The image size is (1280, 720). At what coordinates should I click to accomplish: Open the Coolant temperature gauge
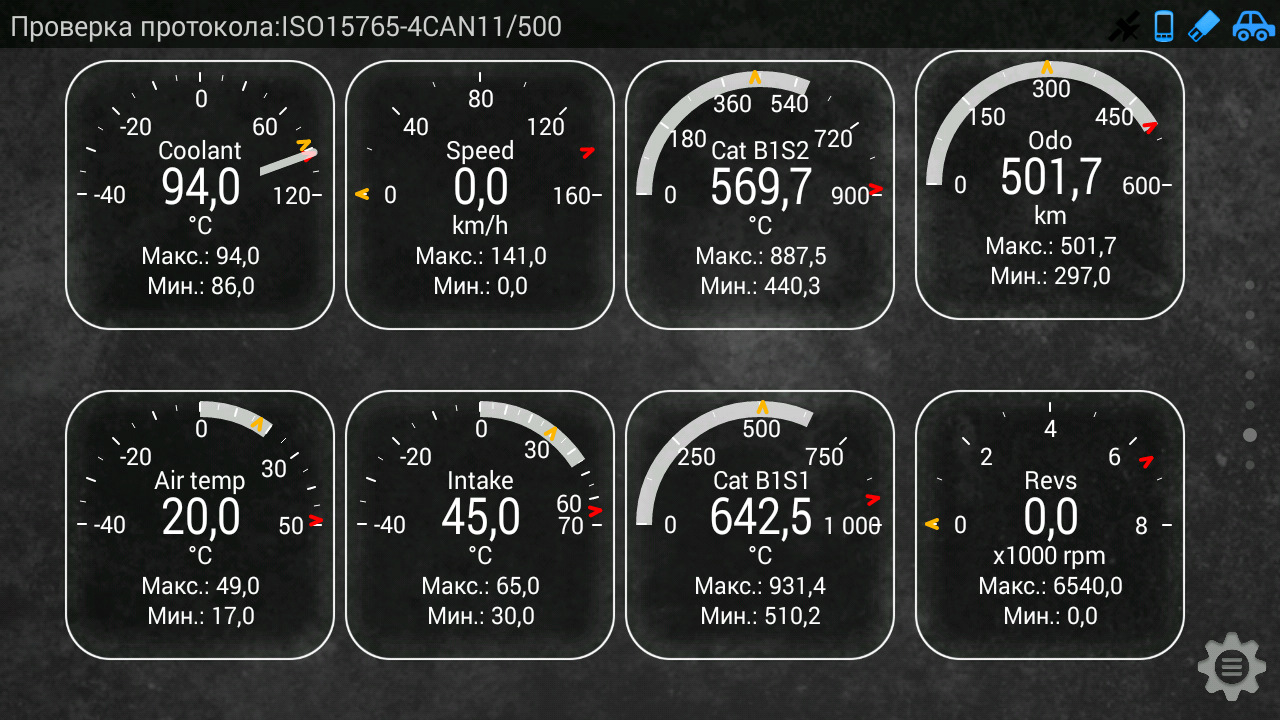(200, 195)
